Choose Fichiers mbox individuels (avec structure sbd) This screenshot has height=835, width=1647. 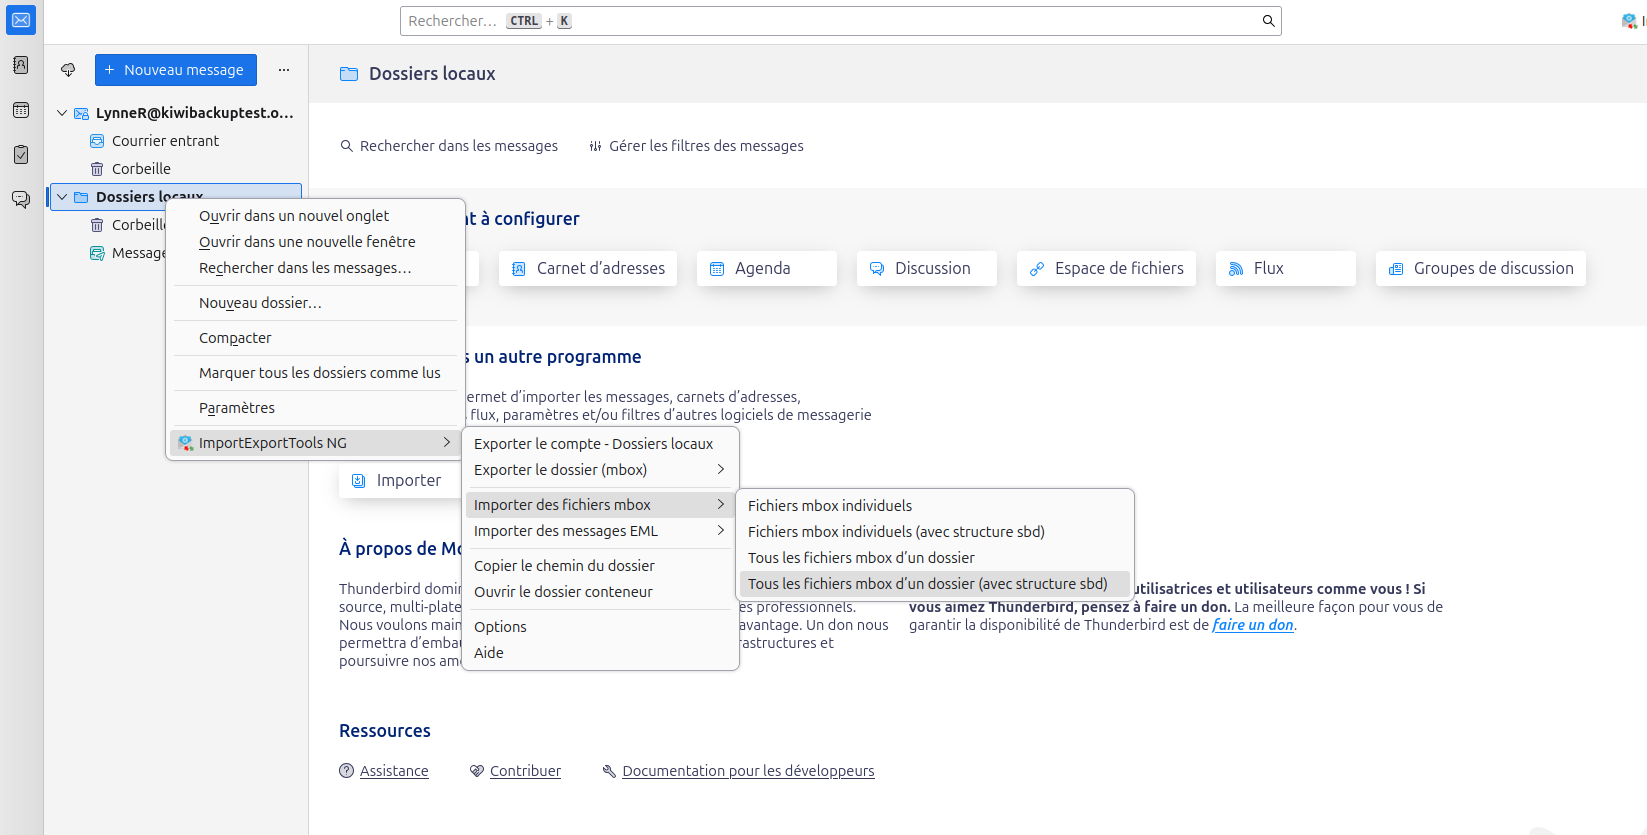[935, 532]
